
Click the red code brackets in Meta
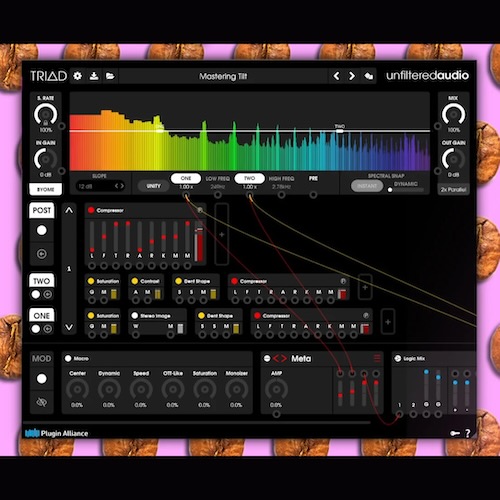click(280, 358)
